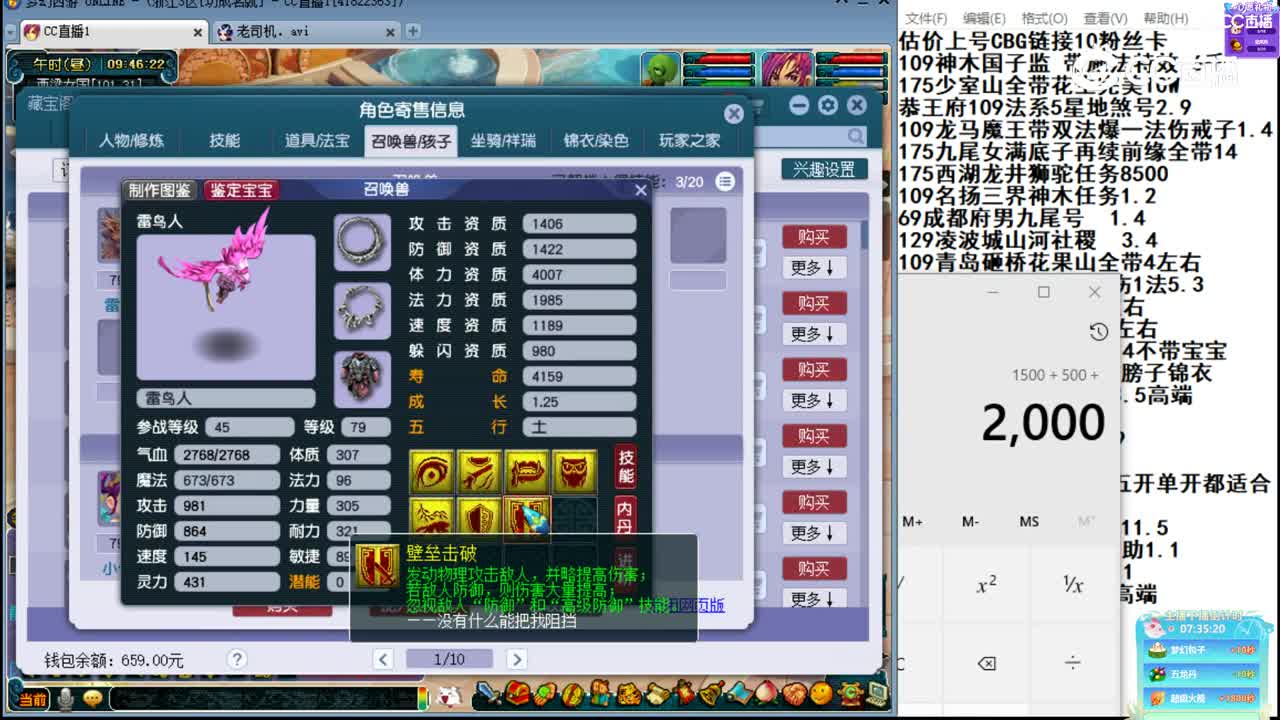Select the 壁垒击破 shield skill icon

point(527,518)
